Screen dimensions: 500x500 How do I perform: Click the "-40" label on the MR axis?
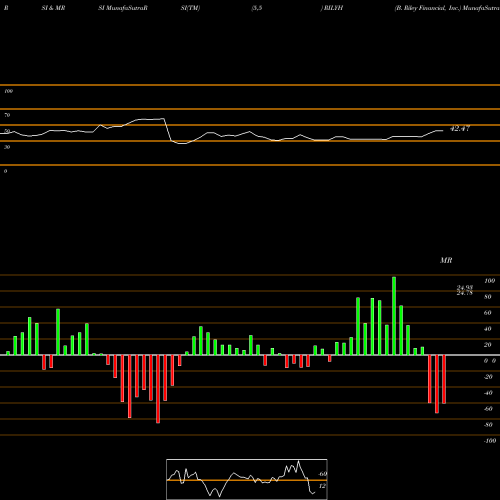488,393
